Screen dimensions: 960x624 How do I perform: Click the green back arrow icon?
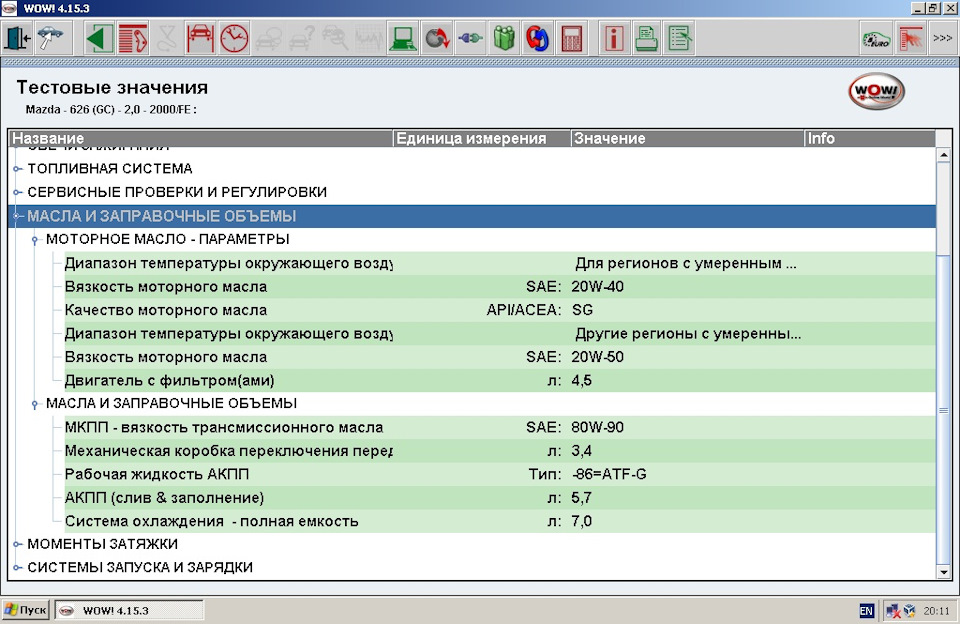99,39
